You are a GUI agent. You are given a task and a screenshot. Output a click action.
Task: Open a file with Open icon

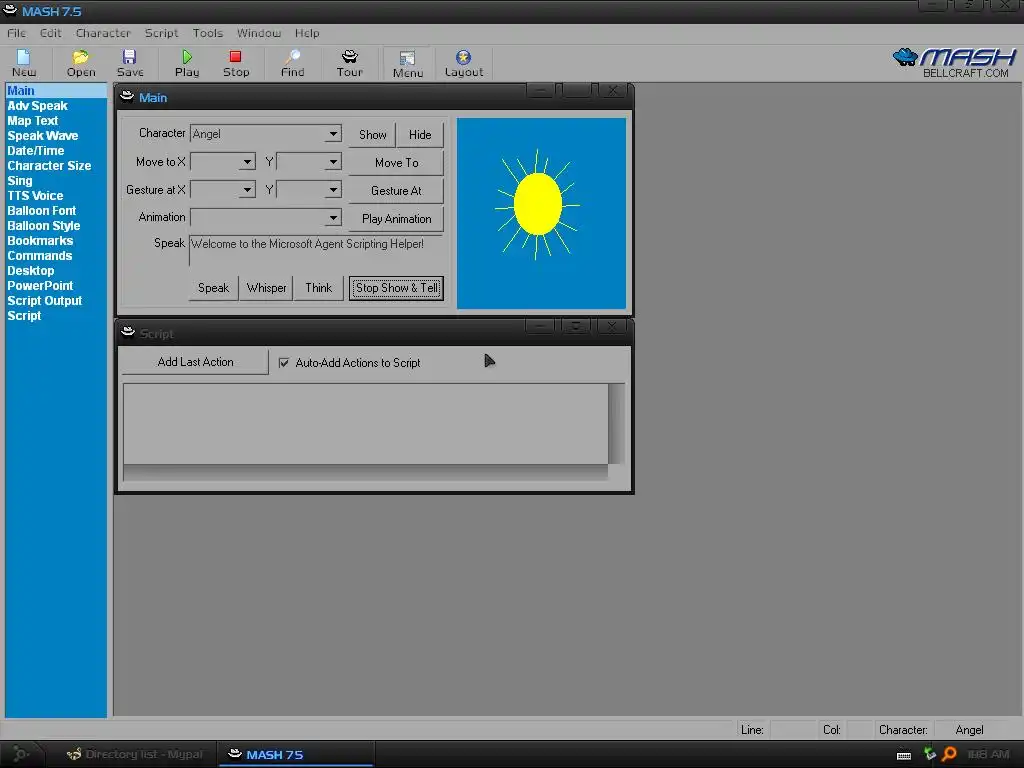(x=81, y=63)
